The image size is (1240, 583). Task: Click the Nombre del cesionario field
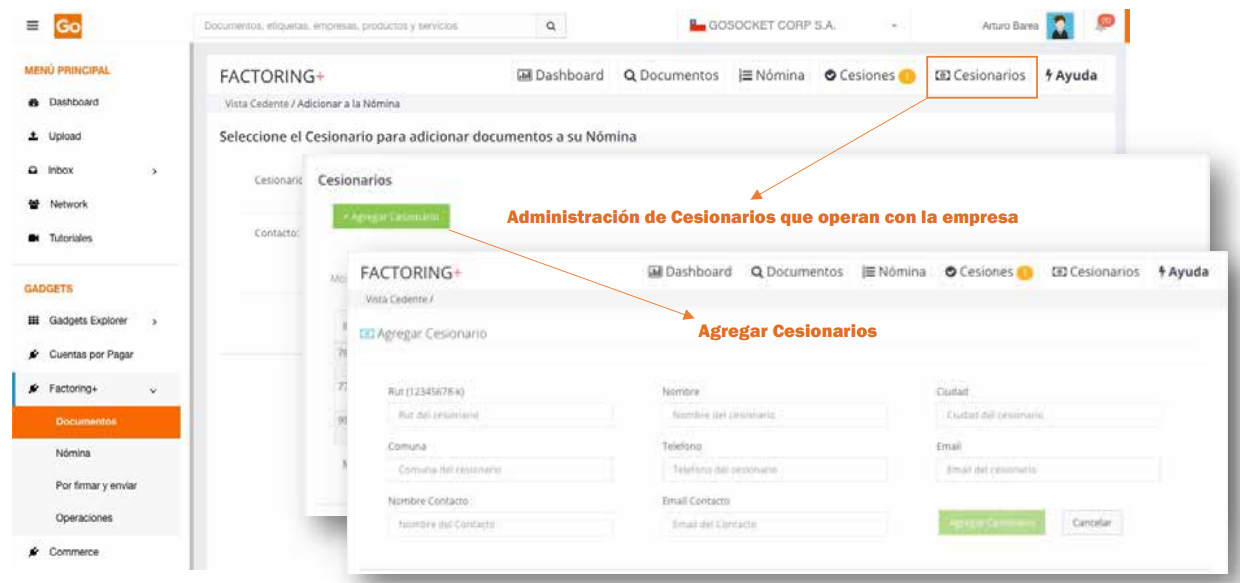pyautogui.click(x=774, y=414)
